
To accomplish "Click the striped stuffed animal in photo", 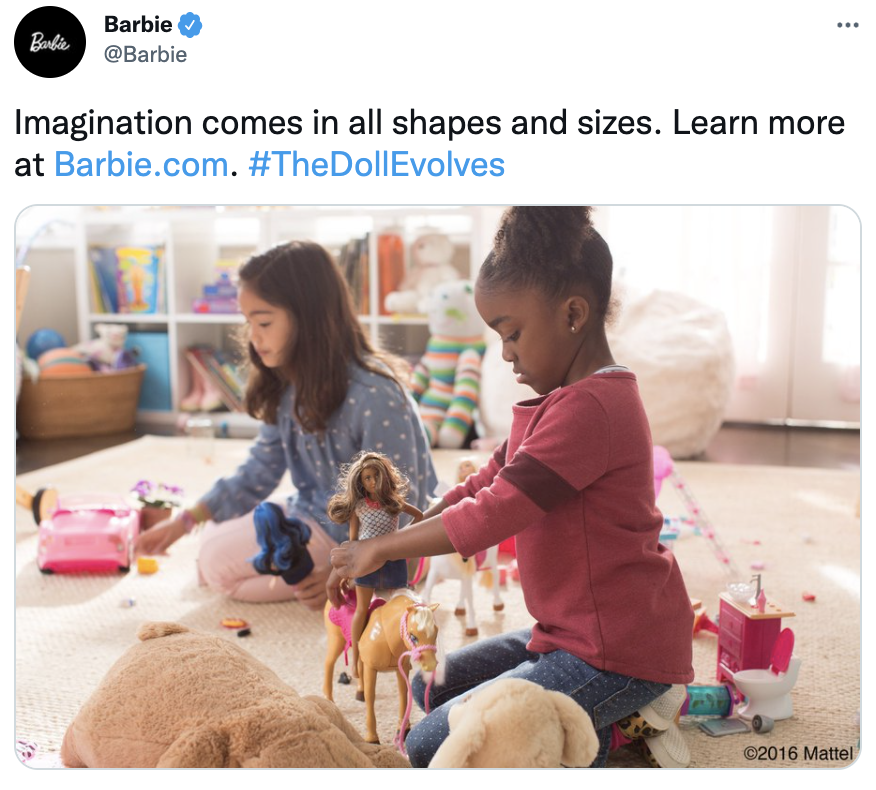I will [x=450, y=366].
